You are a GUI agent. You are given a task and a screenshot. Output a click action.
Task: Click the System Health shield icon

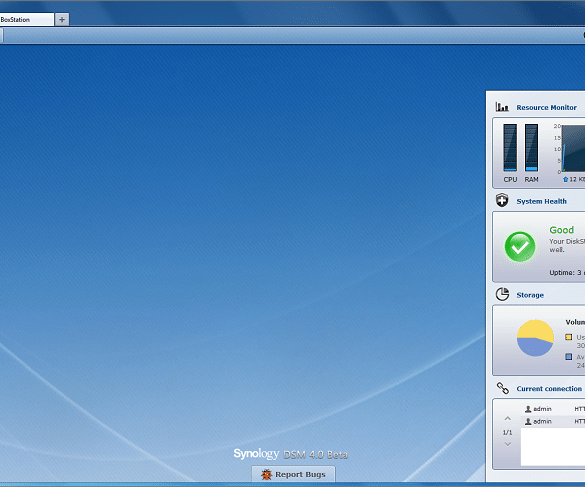point(502,200)
